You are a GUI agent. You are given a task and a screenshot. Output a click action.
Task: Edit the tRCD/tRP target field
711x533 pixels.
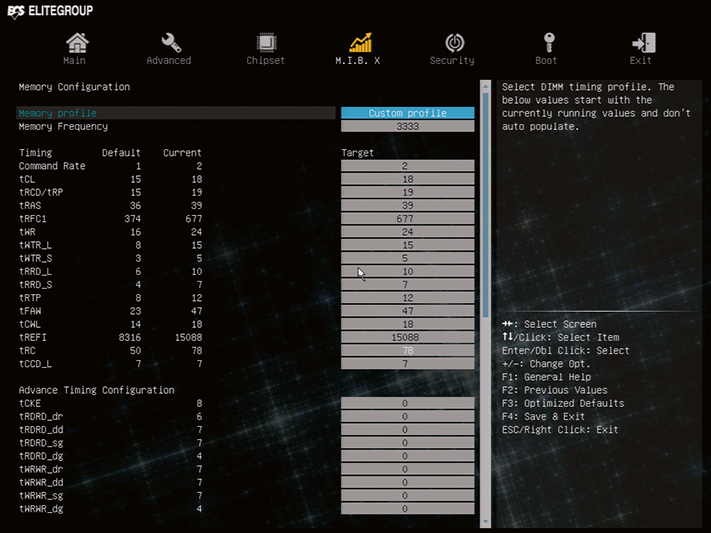click(x=408, y=192)
